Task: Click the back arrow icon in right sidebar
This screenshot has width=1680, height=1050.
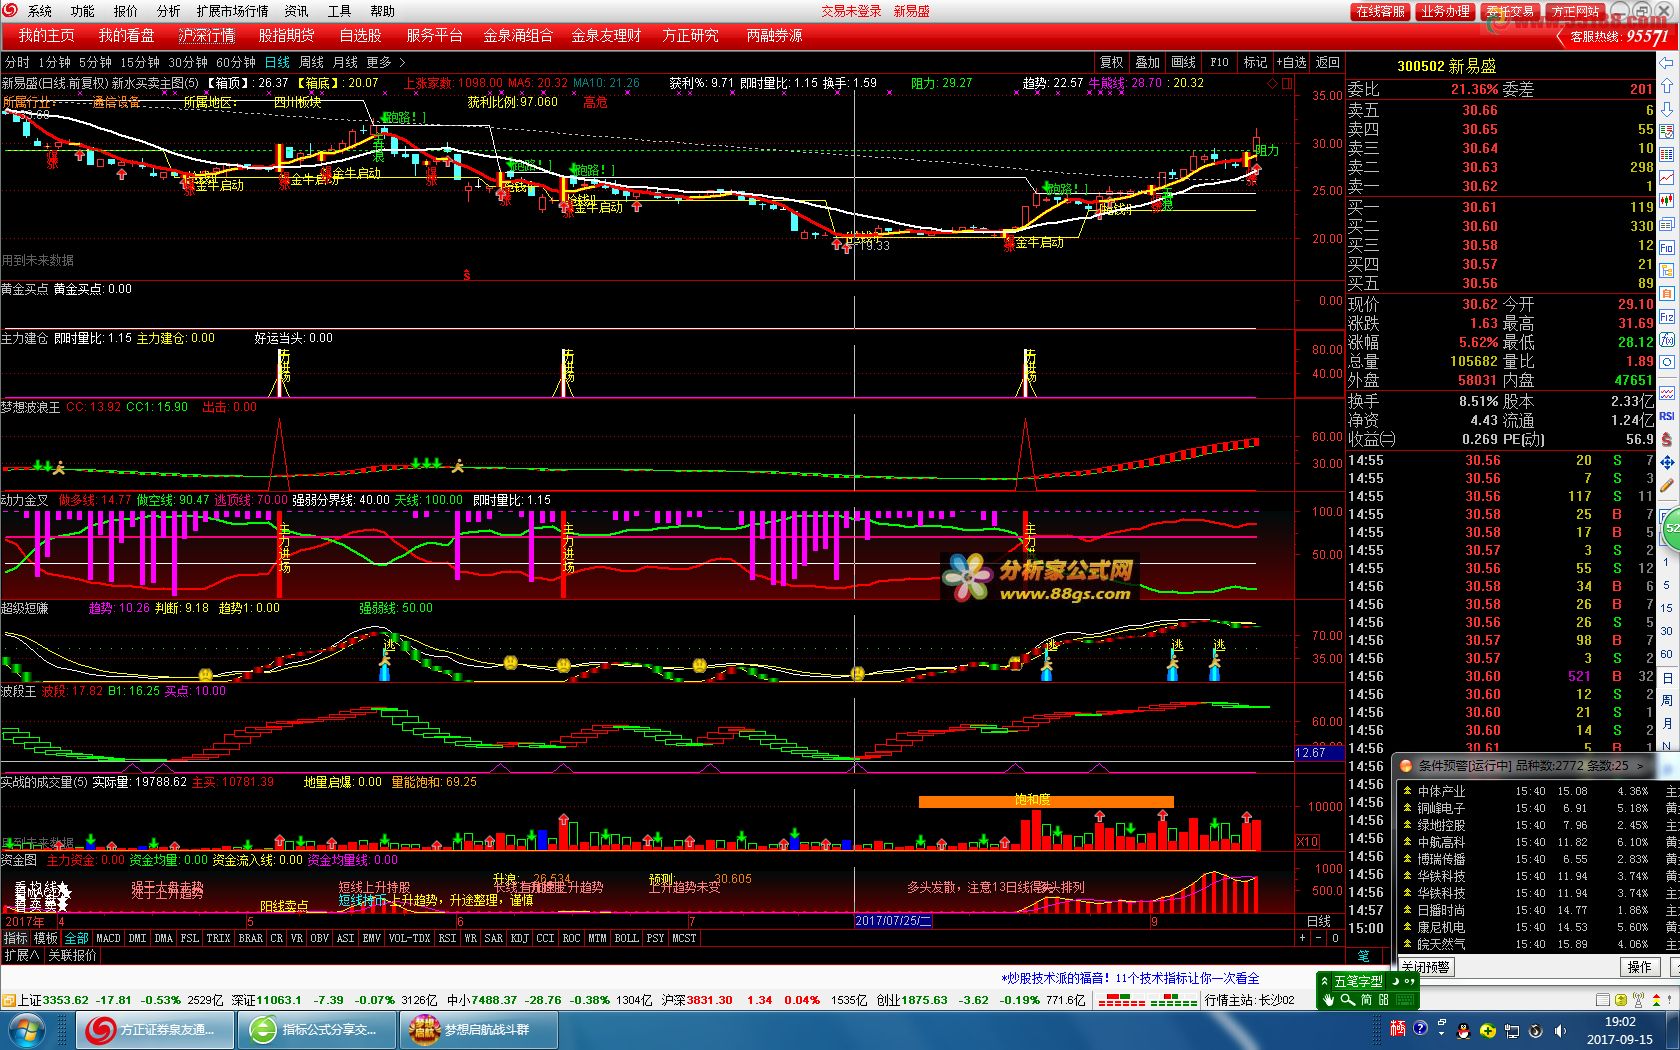Action: [x=1667, y=62]
